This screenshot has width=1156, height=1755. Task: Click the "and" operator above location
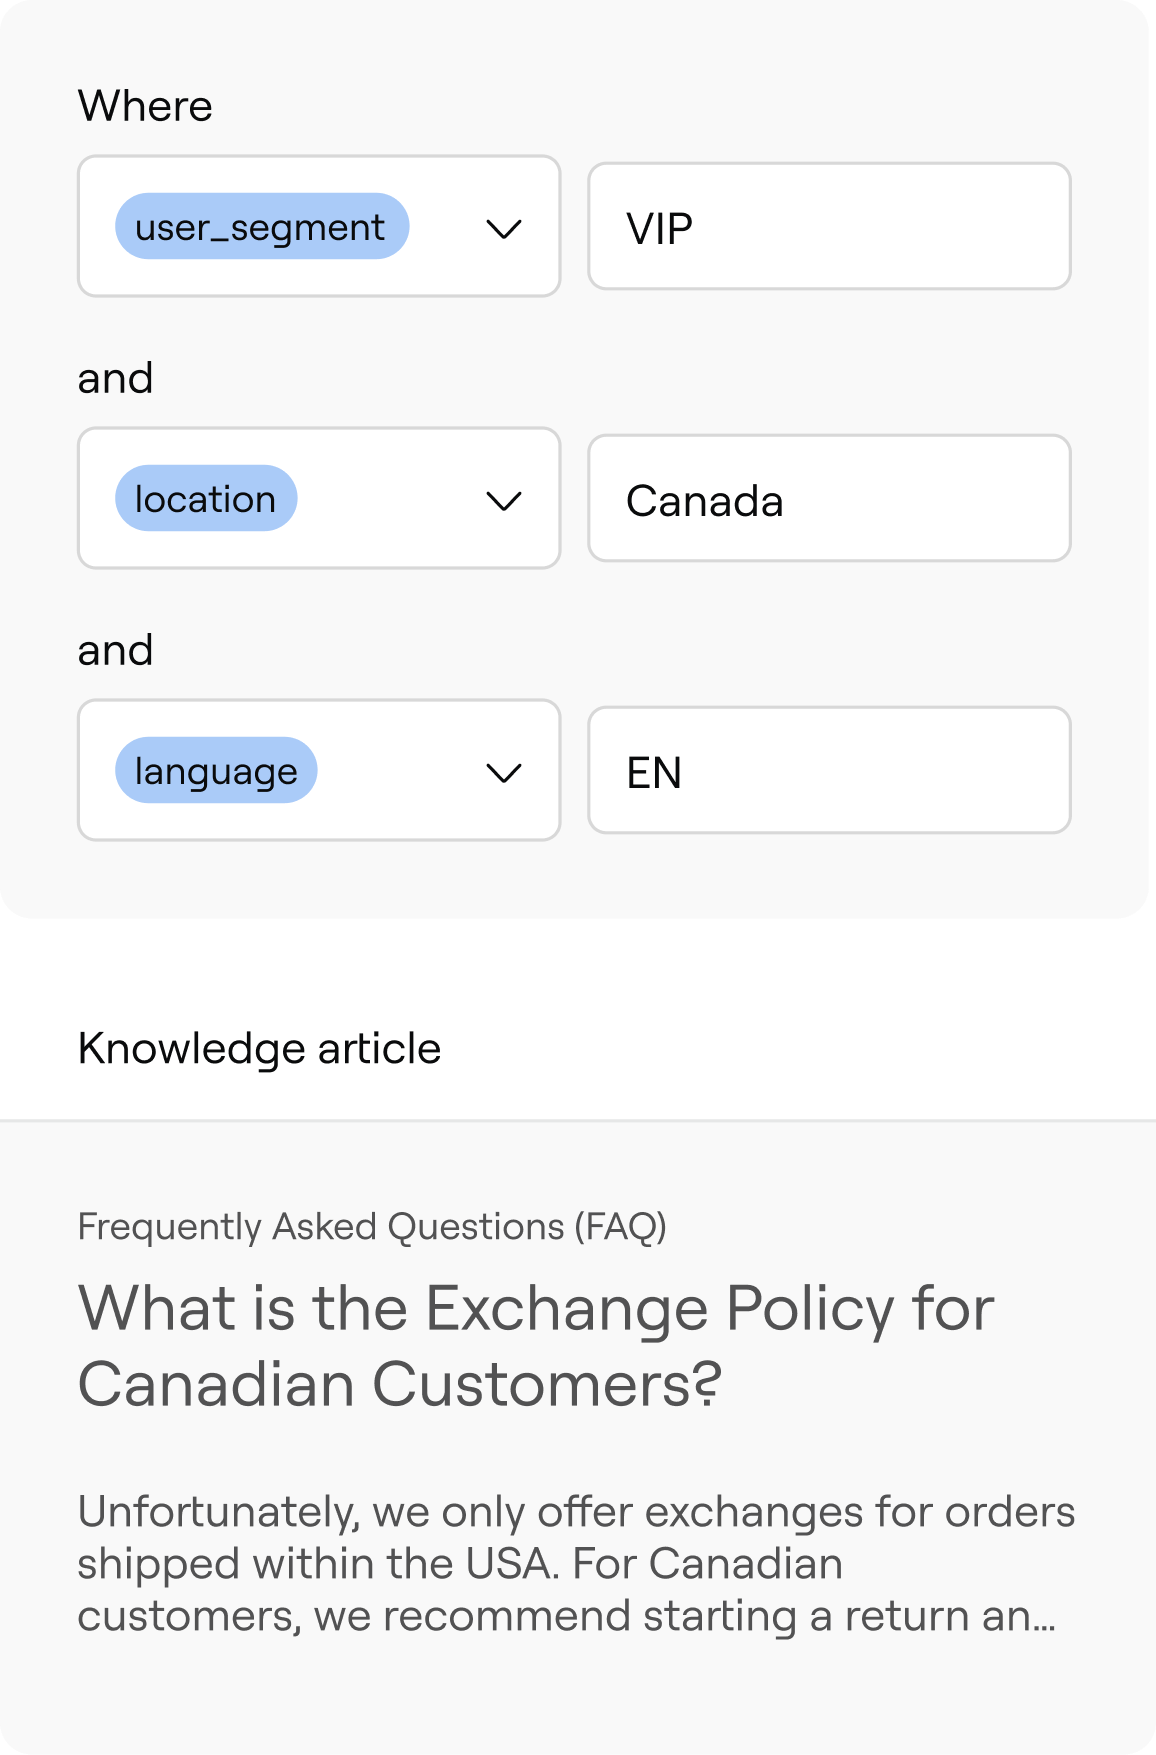[115, 379]
